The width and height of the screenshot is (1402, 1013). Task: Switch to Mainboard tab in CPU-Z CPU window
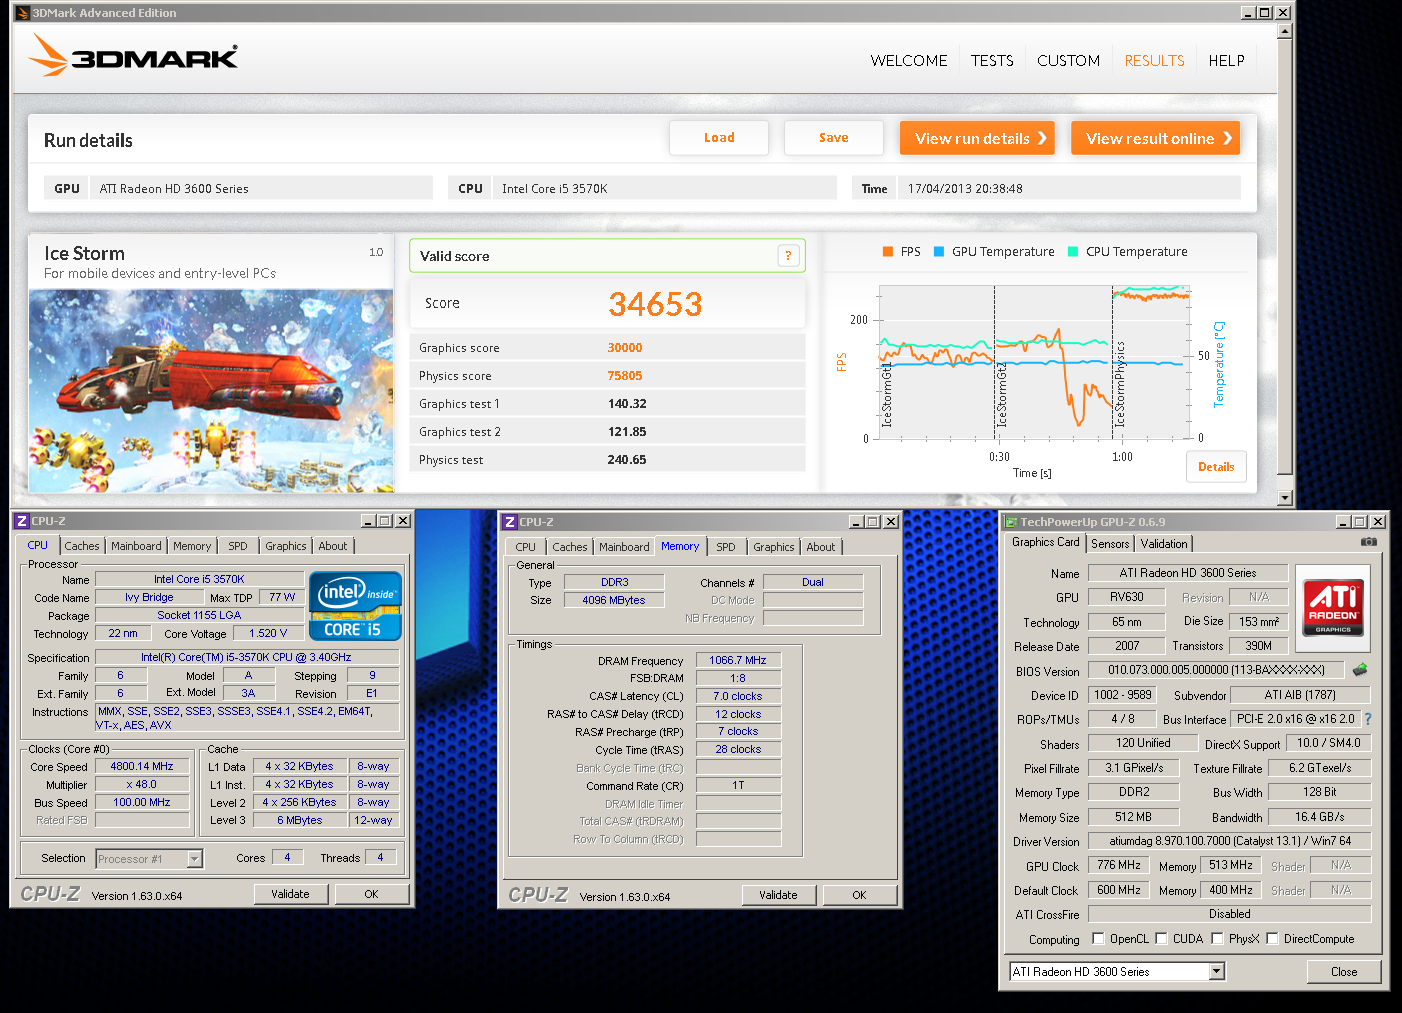(136, 546)
